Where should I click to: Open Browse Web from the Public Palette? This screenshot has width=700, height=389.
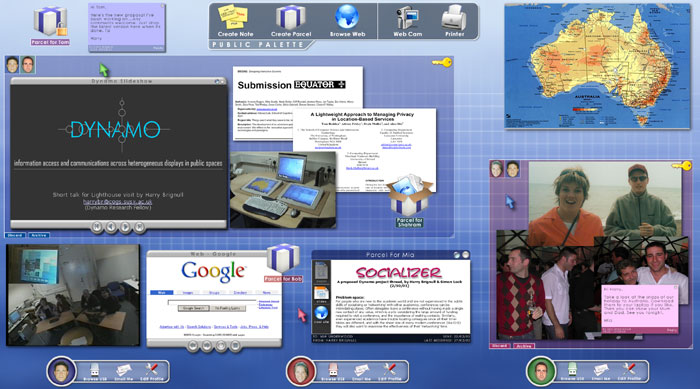[347, 21]
